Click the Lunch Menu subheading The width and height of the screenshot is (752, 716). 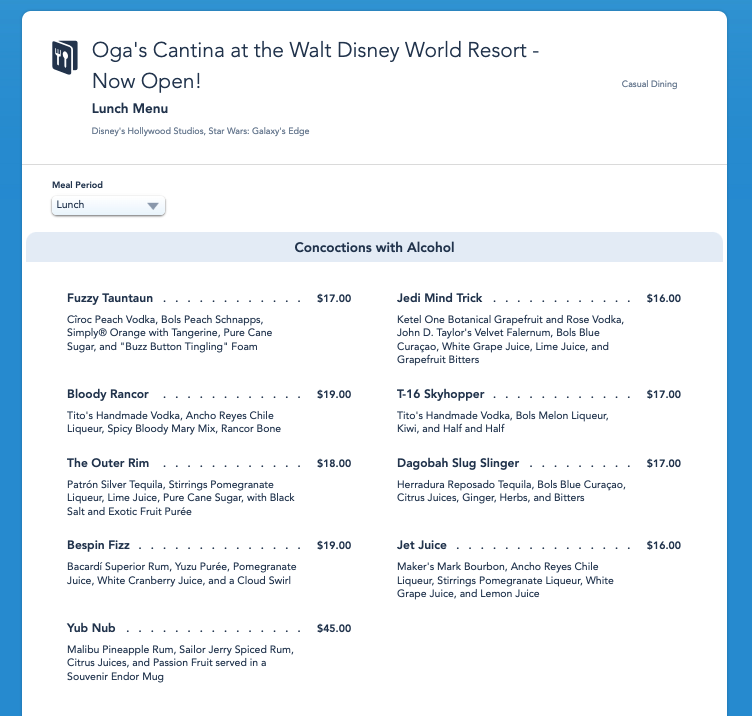point(130,108)
